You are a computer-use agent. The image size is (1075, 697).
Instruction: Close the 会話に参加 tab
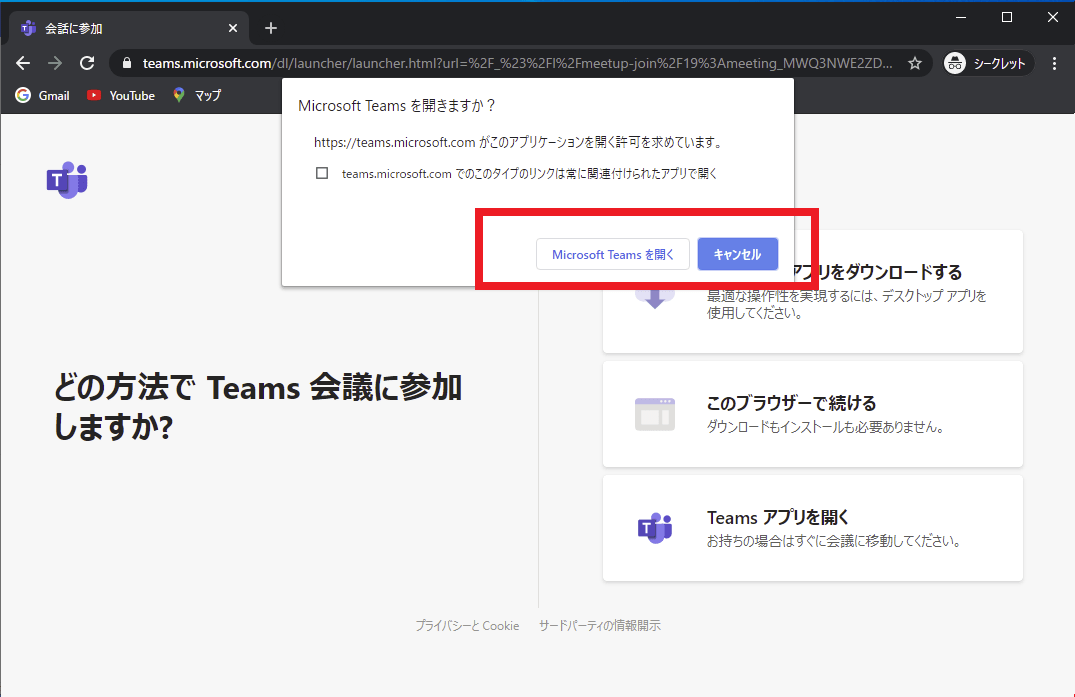(x=233, y=28)
